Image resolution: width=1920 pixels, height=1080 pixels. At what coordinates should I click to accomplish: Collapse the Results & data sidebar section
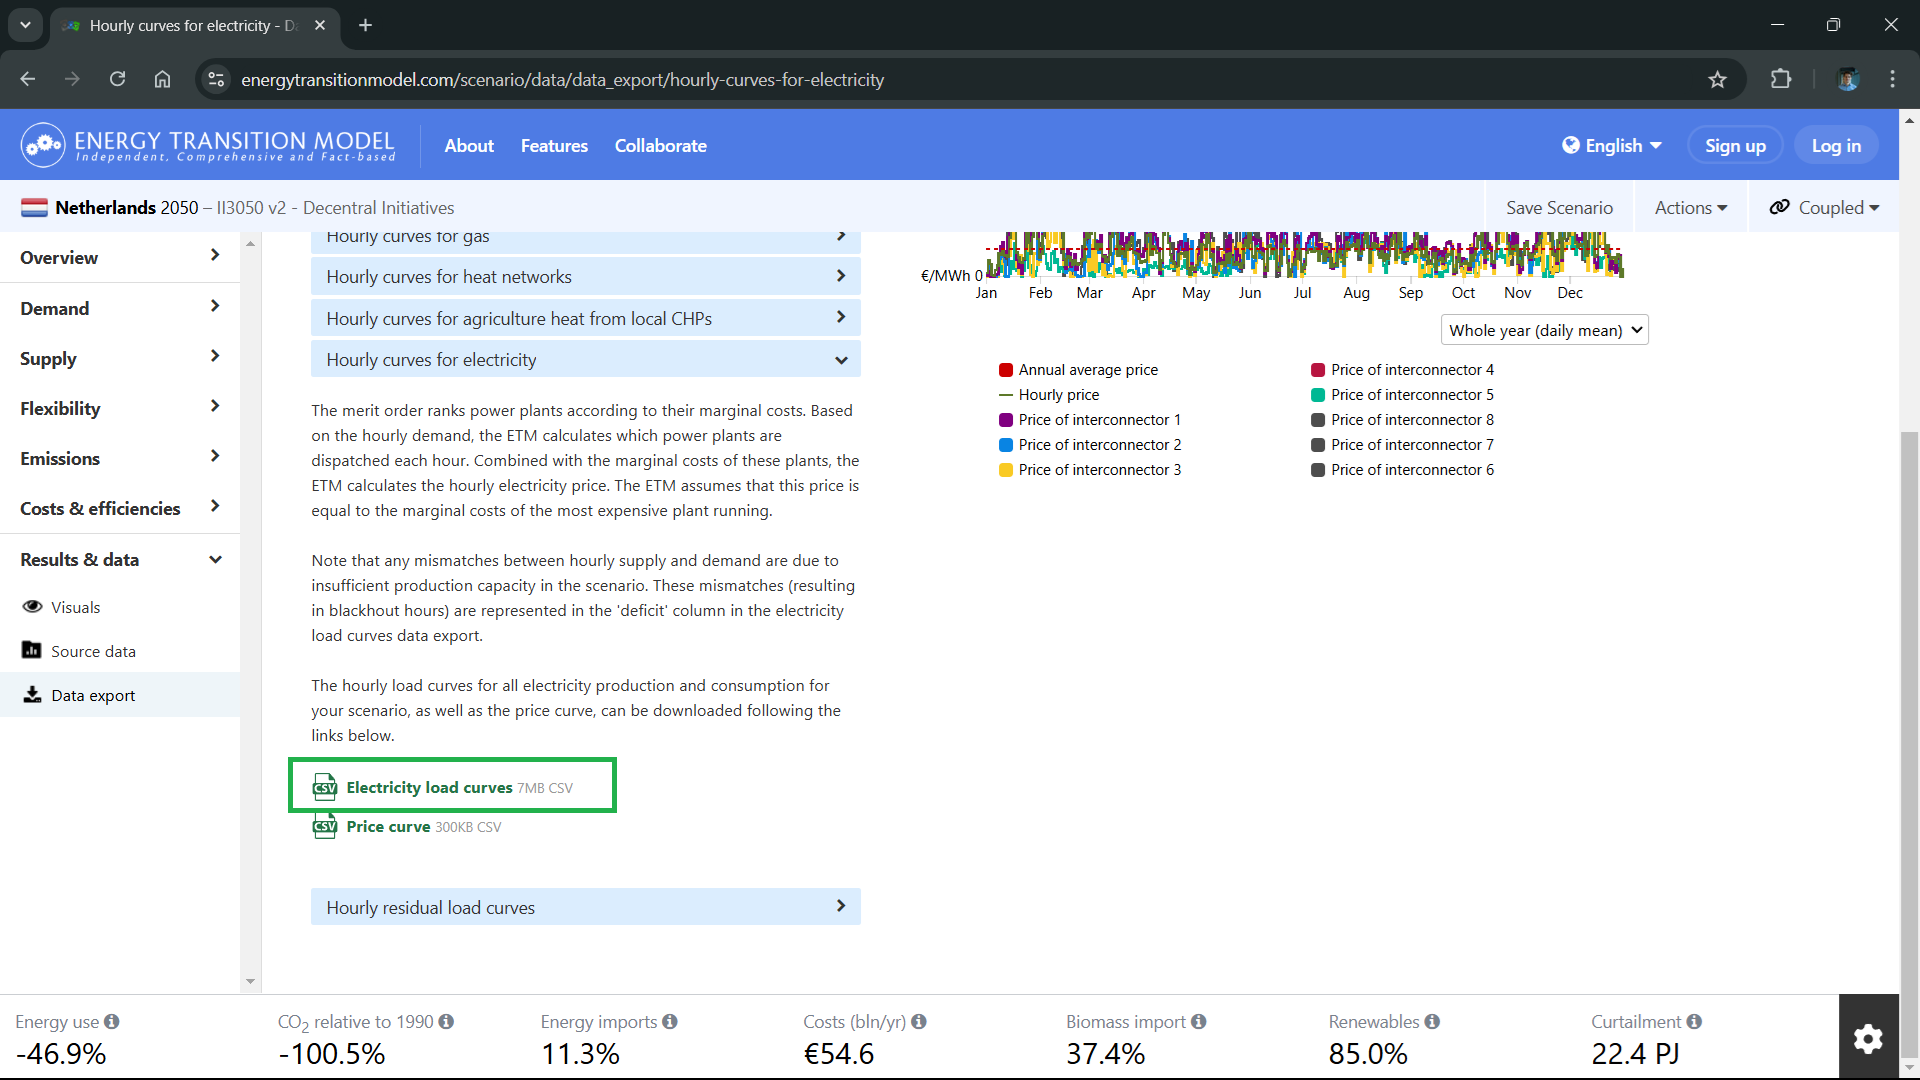(x=120, y=559)
